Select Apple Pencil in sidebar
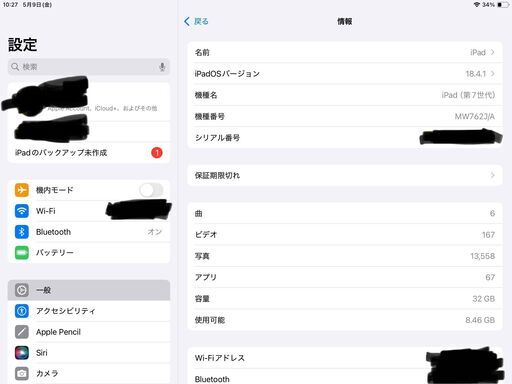 pos(89,332)
